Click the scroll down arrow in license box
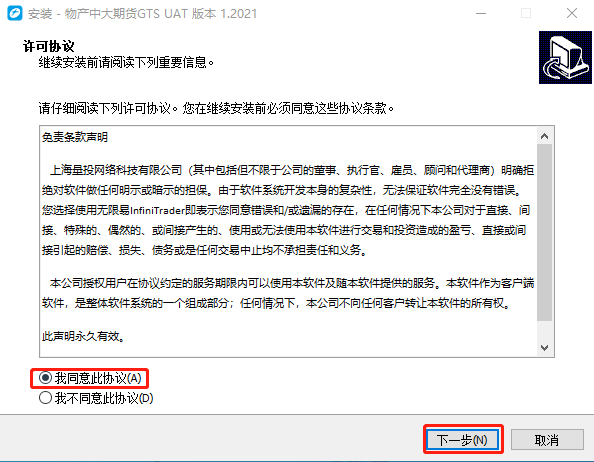This screenshot has width=594, height=462. coord(545,347)
